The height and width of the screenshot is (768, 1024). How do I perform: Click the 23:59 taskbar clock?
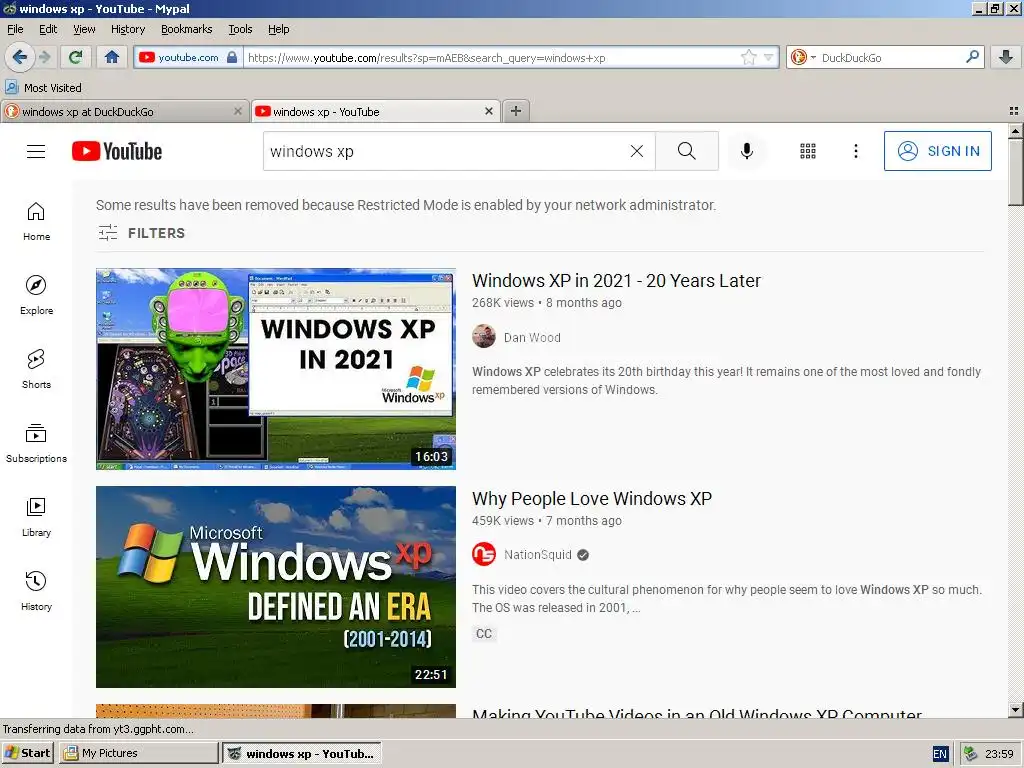click(x=999, y=754)
